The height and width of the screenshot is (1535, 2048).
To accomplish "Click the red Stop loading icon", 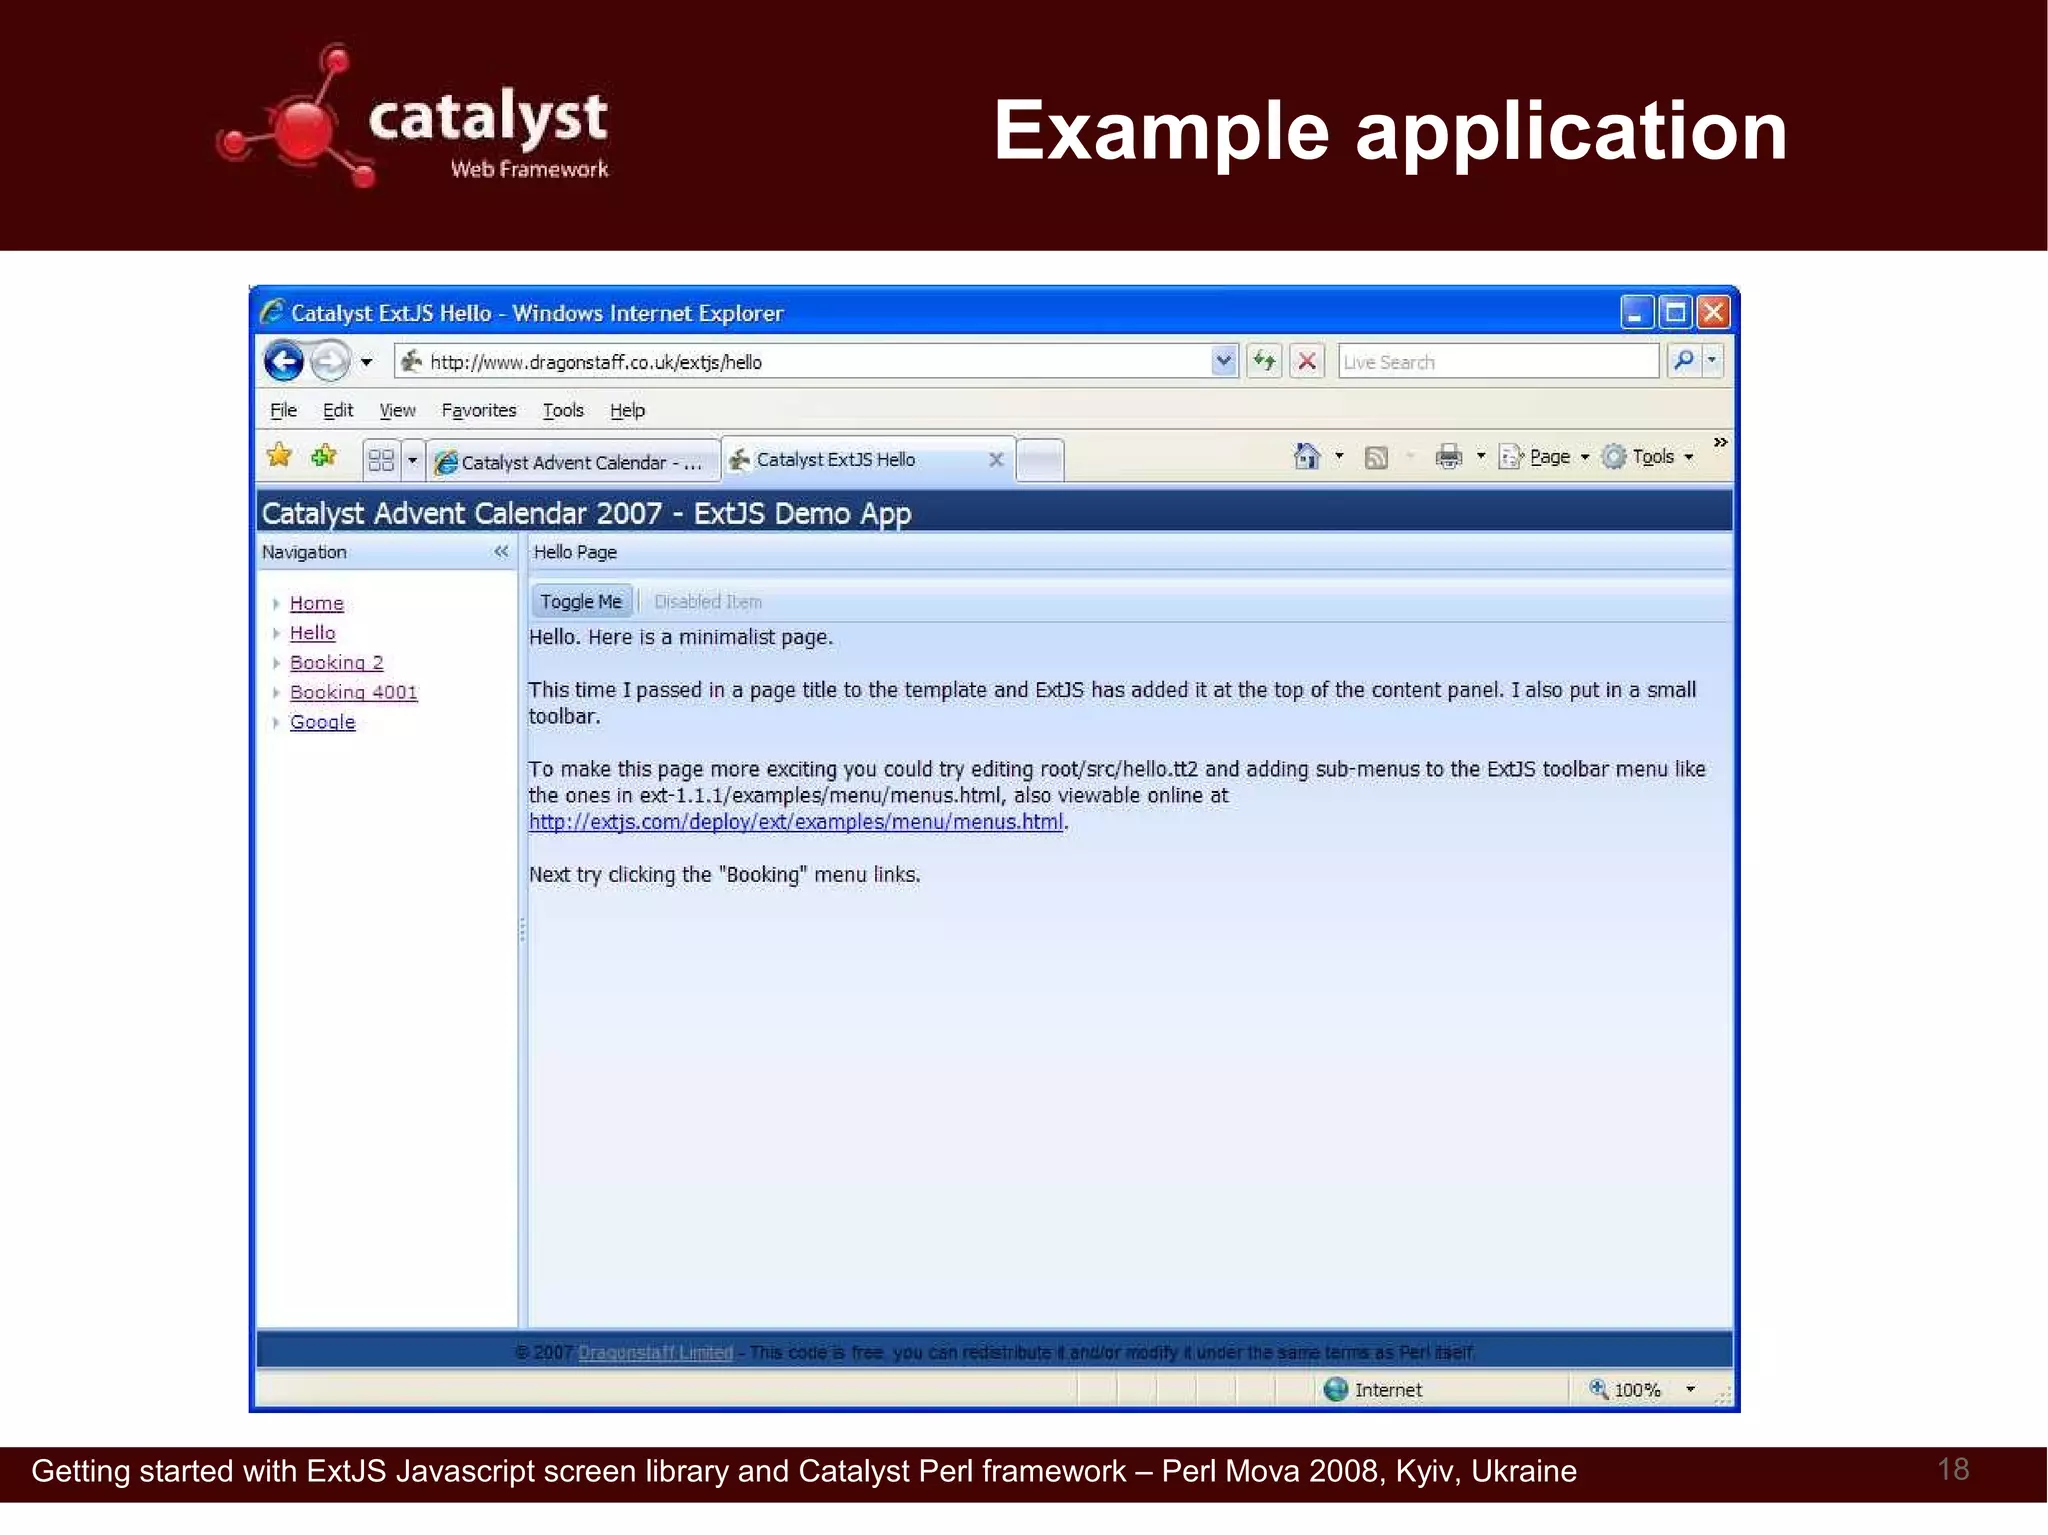I will pyautogui.click(x=1306, y=361).
